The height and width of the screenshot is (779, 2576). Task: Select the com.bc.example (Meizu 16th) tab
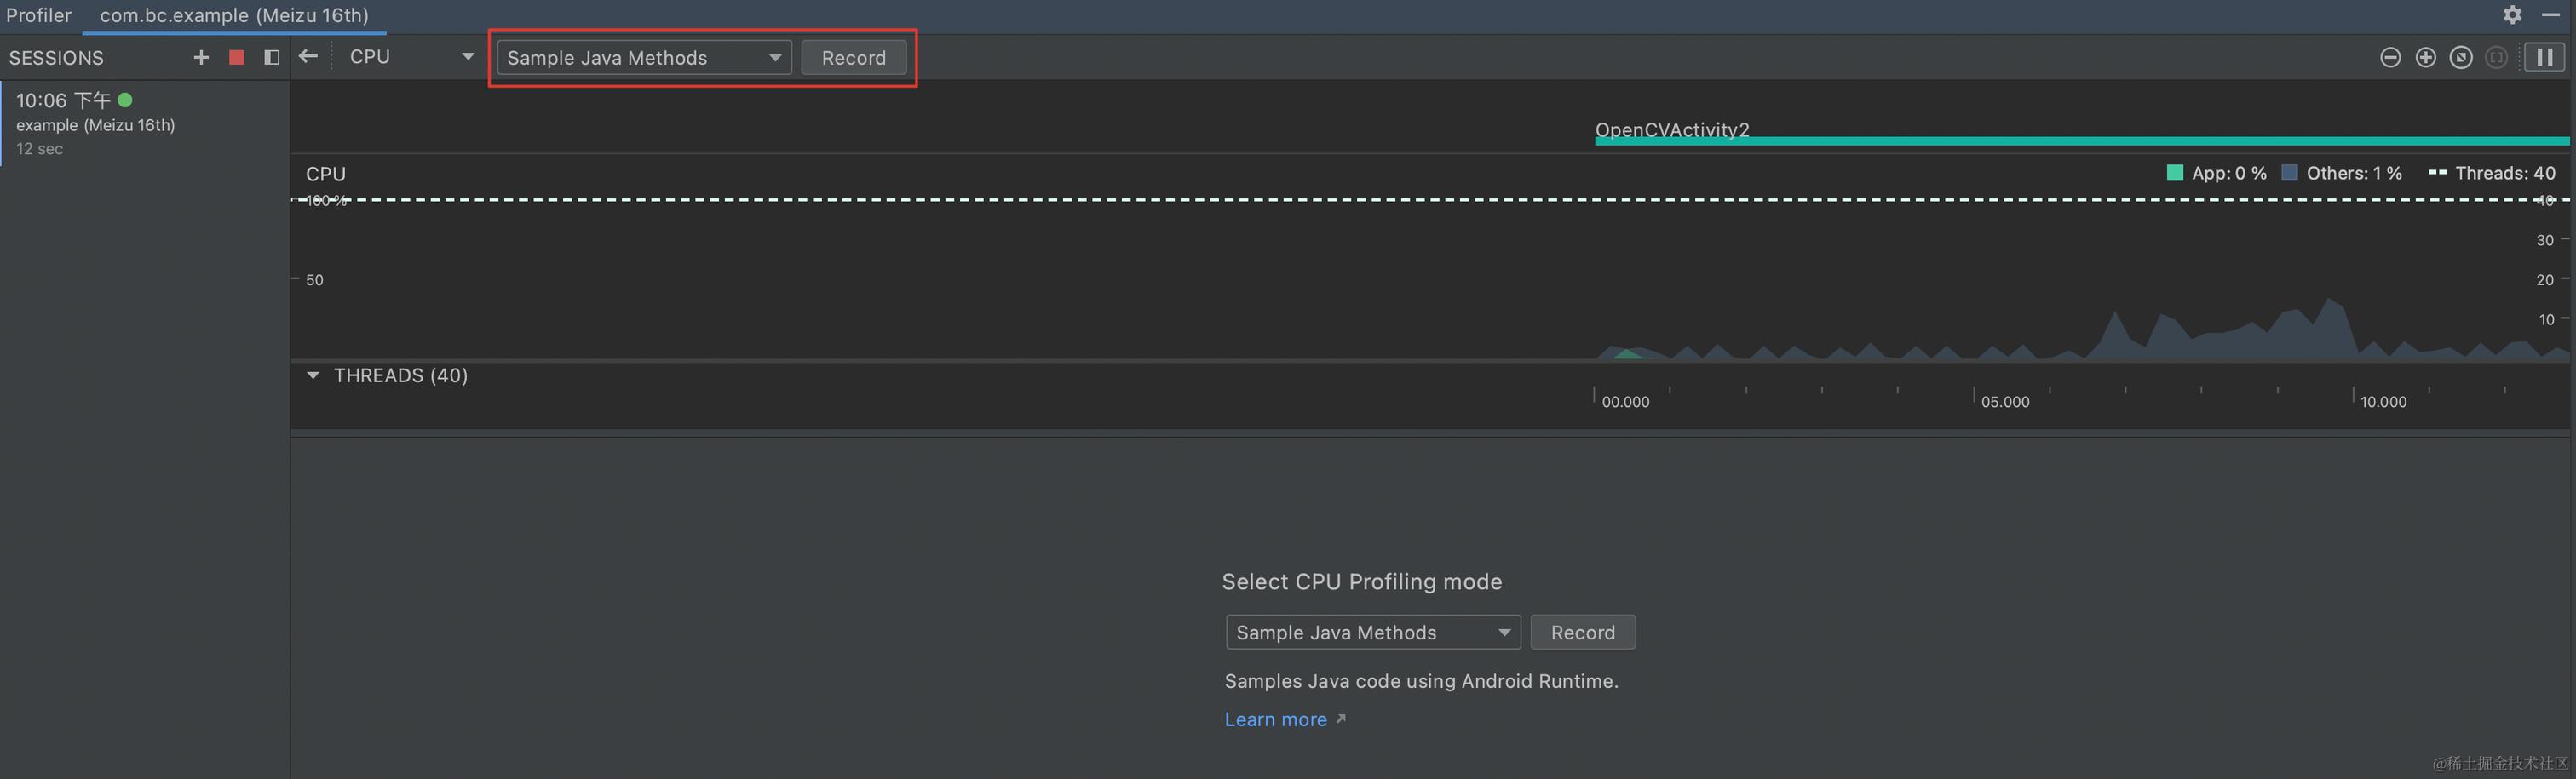(x=234, y=15)
